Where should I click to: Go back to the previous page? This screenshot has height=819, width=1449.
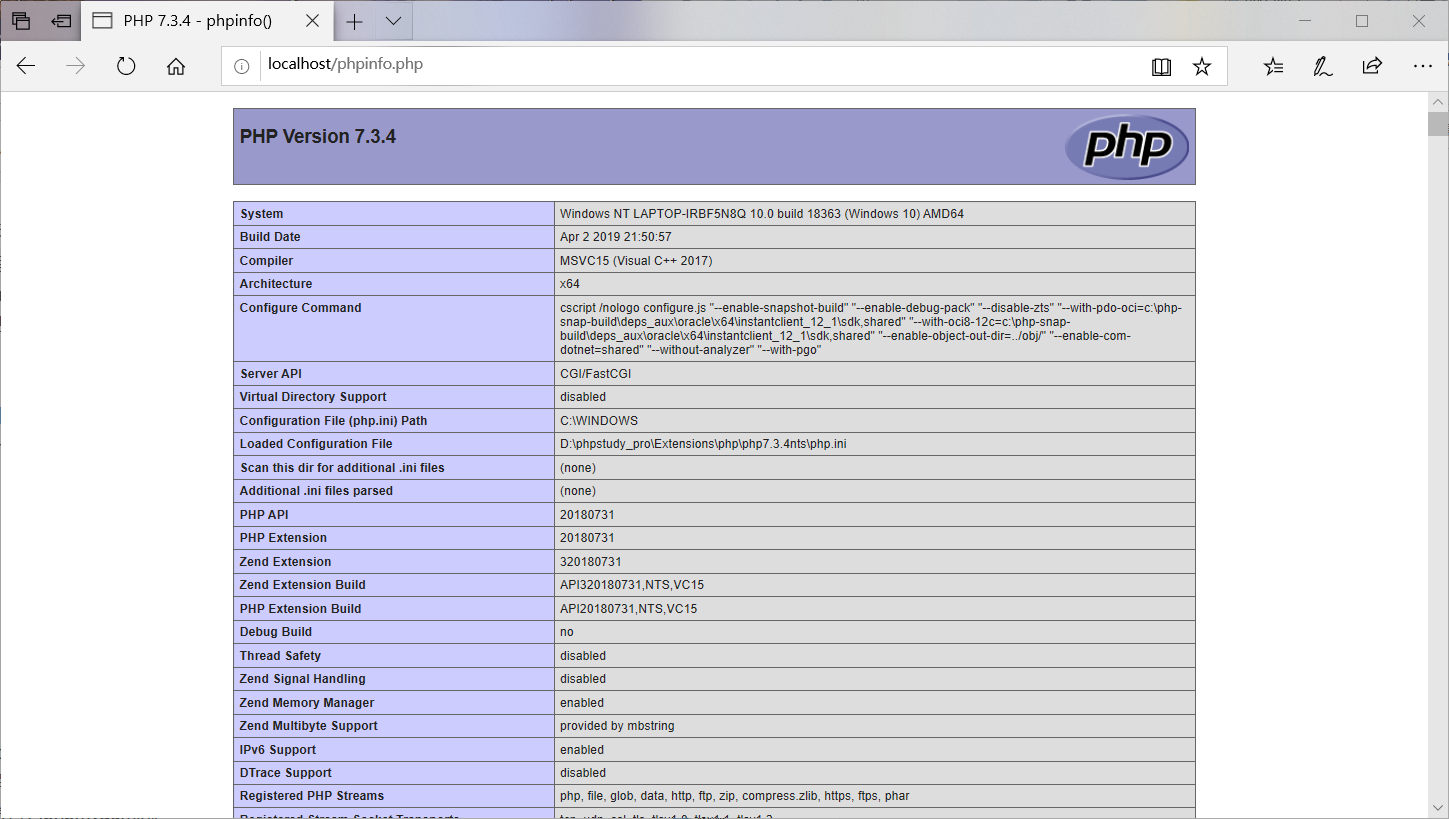click(x=25, y=65)
